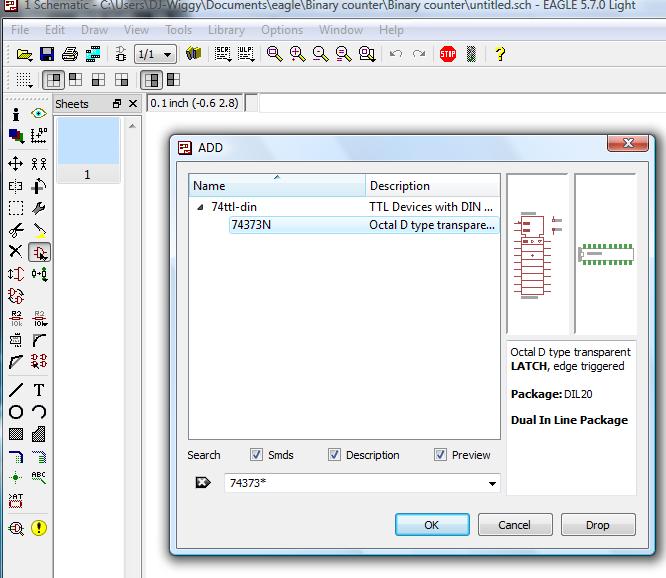Click the Zoom in magnifier icon

tap(297, 54)
